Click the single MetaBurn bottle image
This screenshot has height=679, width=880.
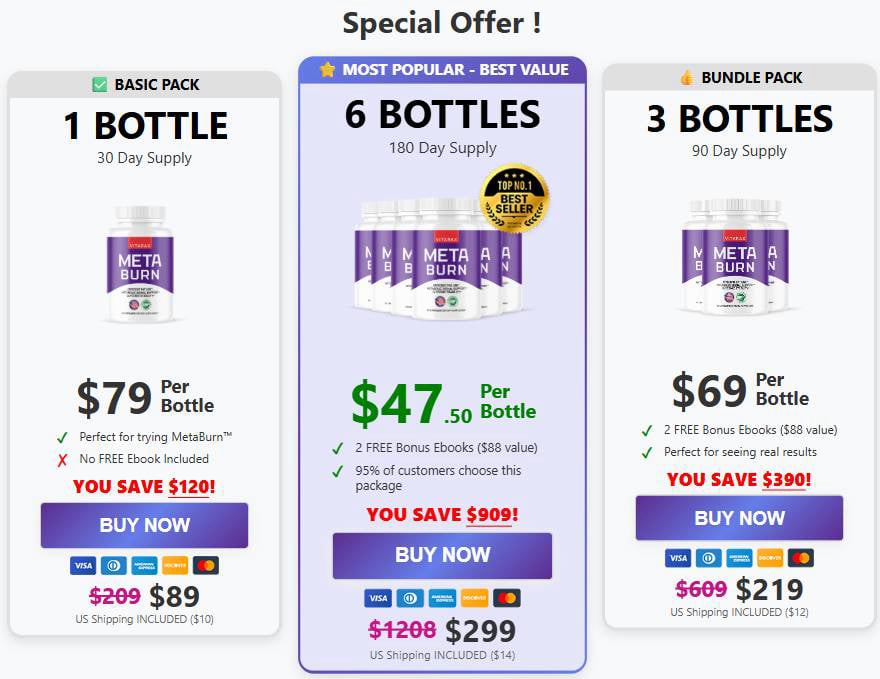tap(140, 264)
